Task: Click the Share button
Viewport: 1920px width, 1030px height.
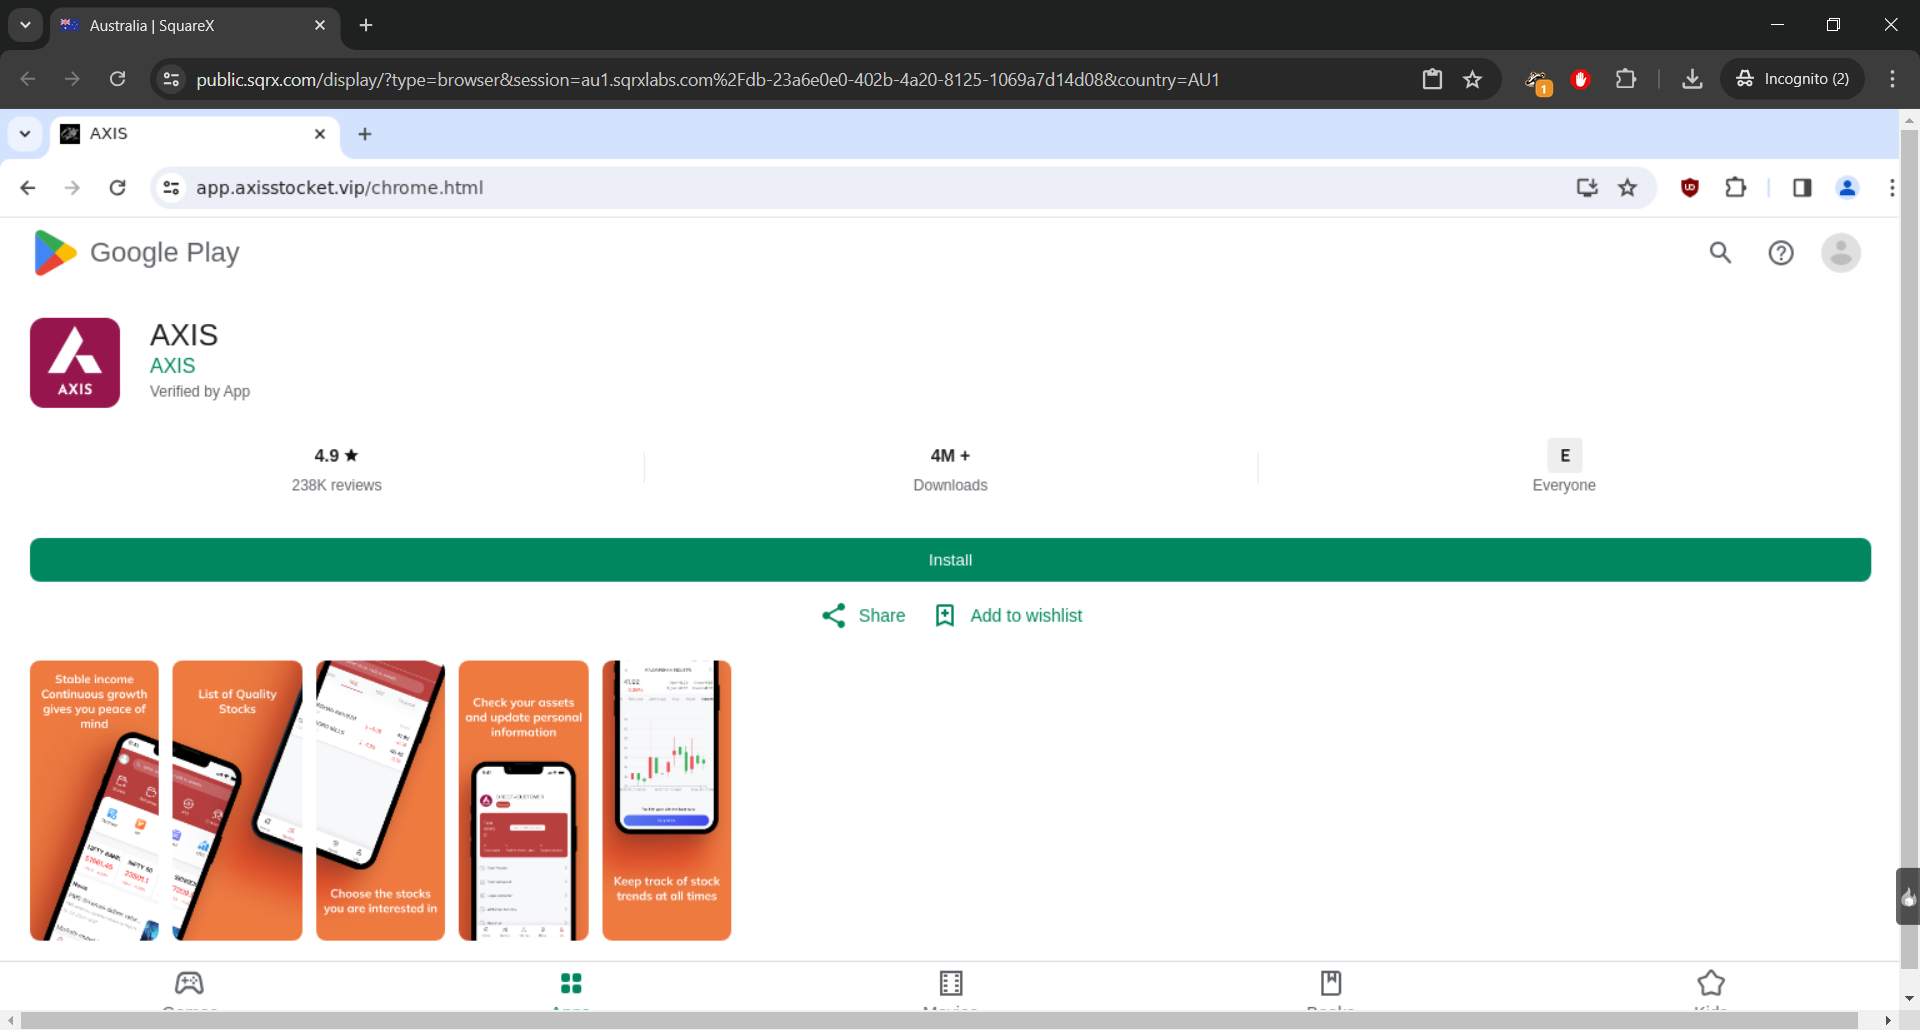Action: [864, 616]
